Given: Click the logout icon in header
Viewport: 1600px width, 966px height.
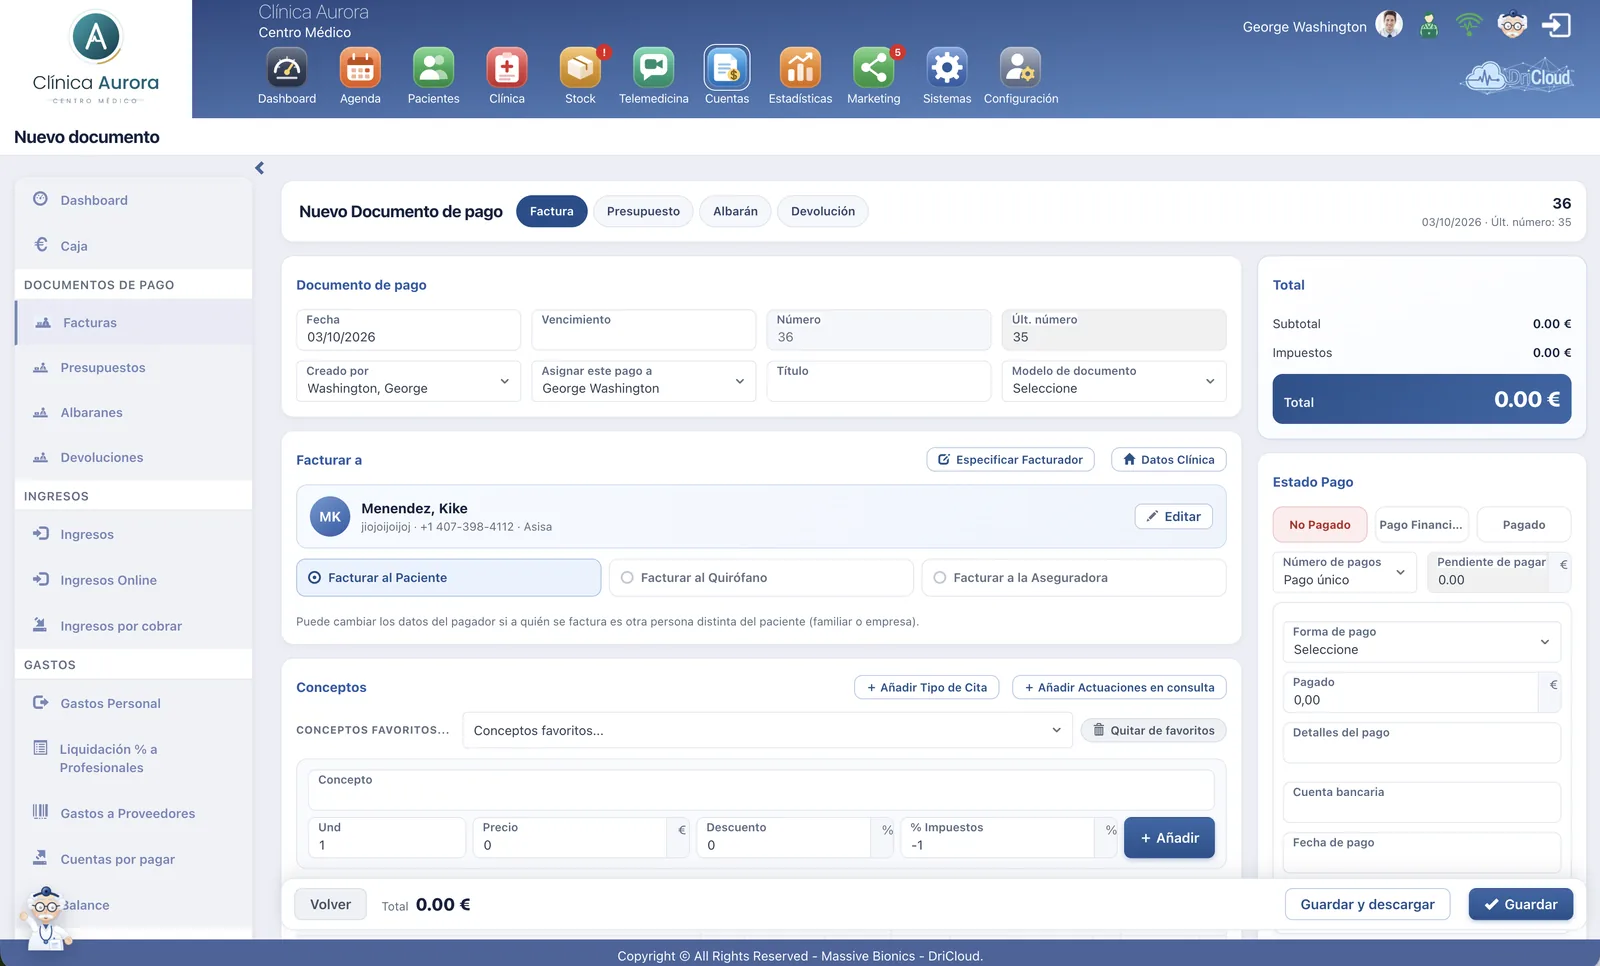Looking at the screenshot, I should [x=1556, y=25].
